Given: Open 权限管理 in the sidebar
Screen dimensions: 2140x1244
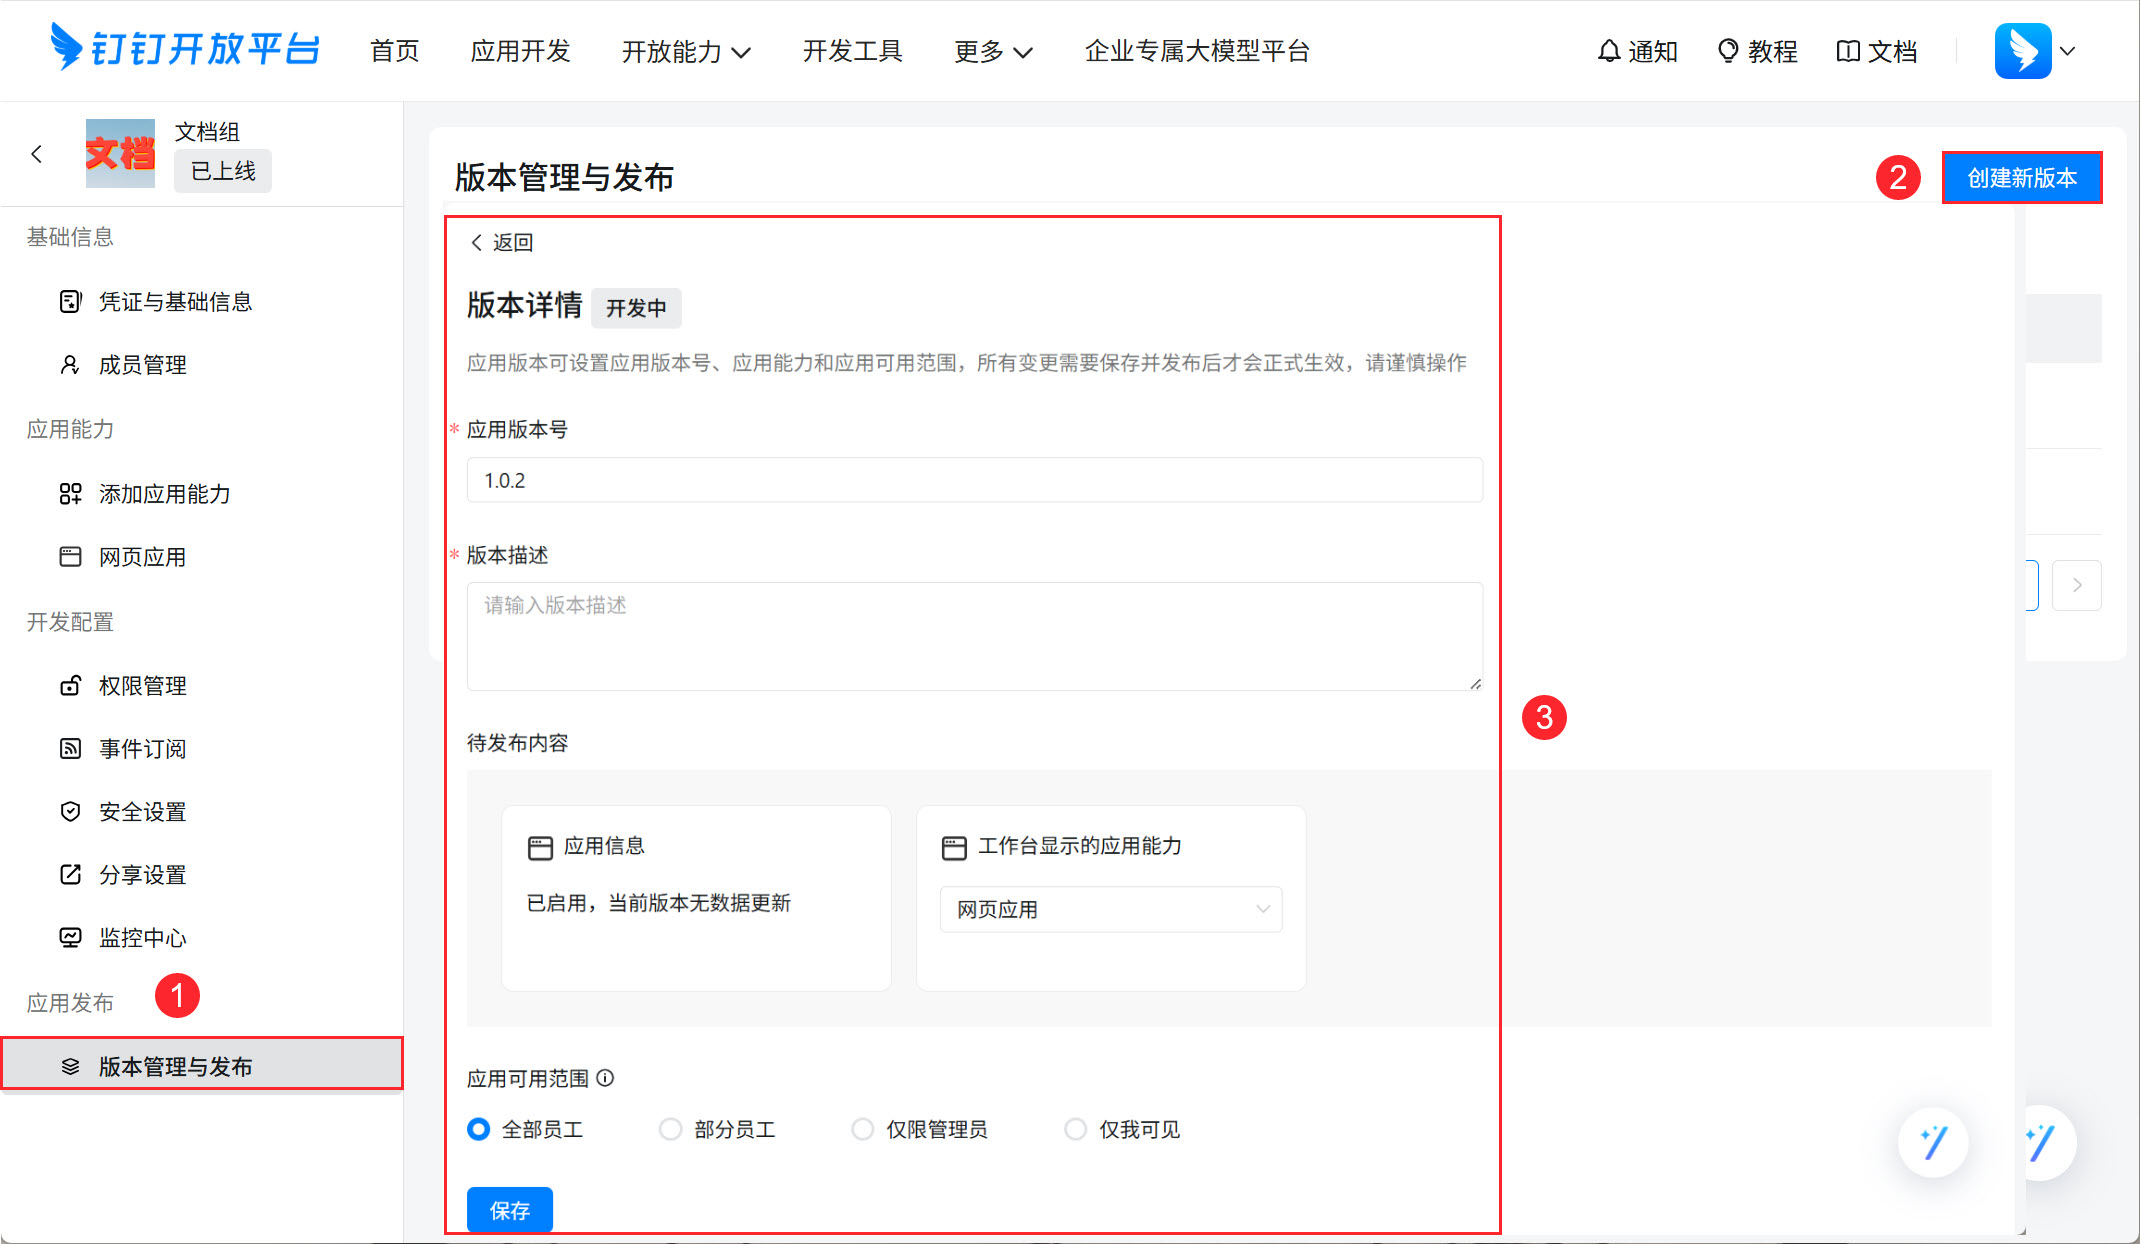Looking at the screenshot, I should pyautogui.click(x=143, y=686).
